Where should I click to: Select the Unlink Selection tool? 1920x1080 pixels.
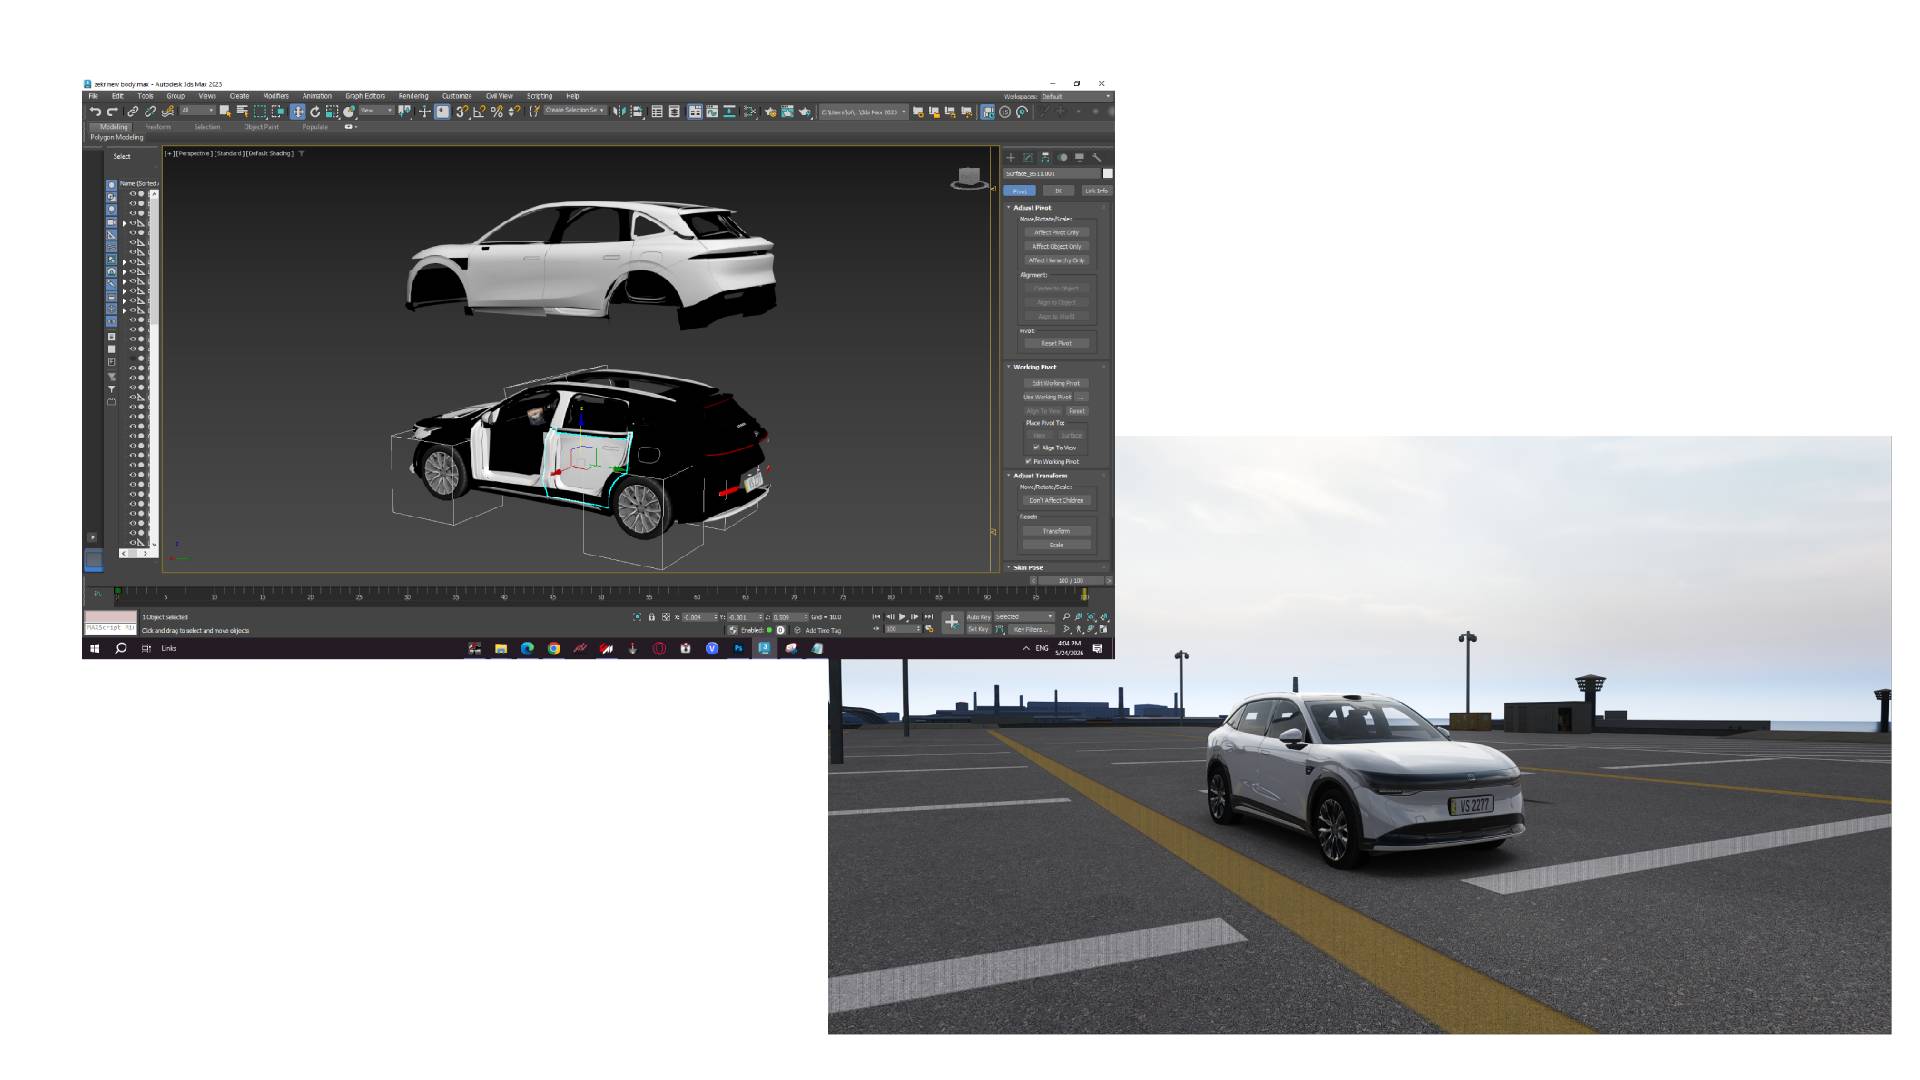tap(150, 111)
